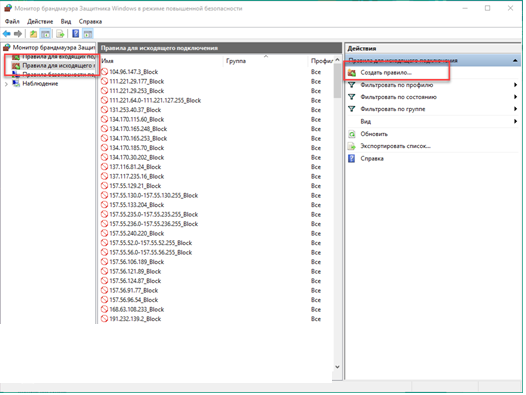Collapse the Actions section header arrow
Screen dimensions: 526x395
(x=515, y=61)
